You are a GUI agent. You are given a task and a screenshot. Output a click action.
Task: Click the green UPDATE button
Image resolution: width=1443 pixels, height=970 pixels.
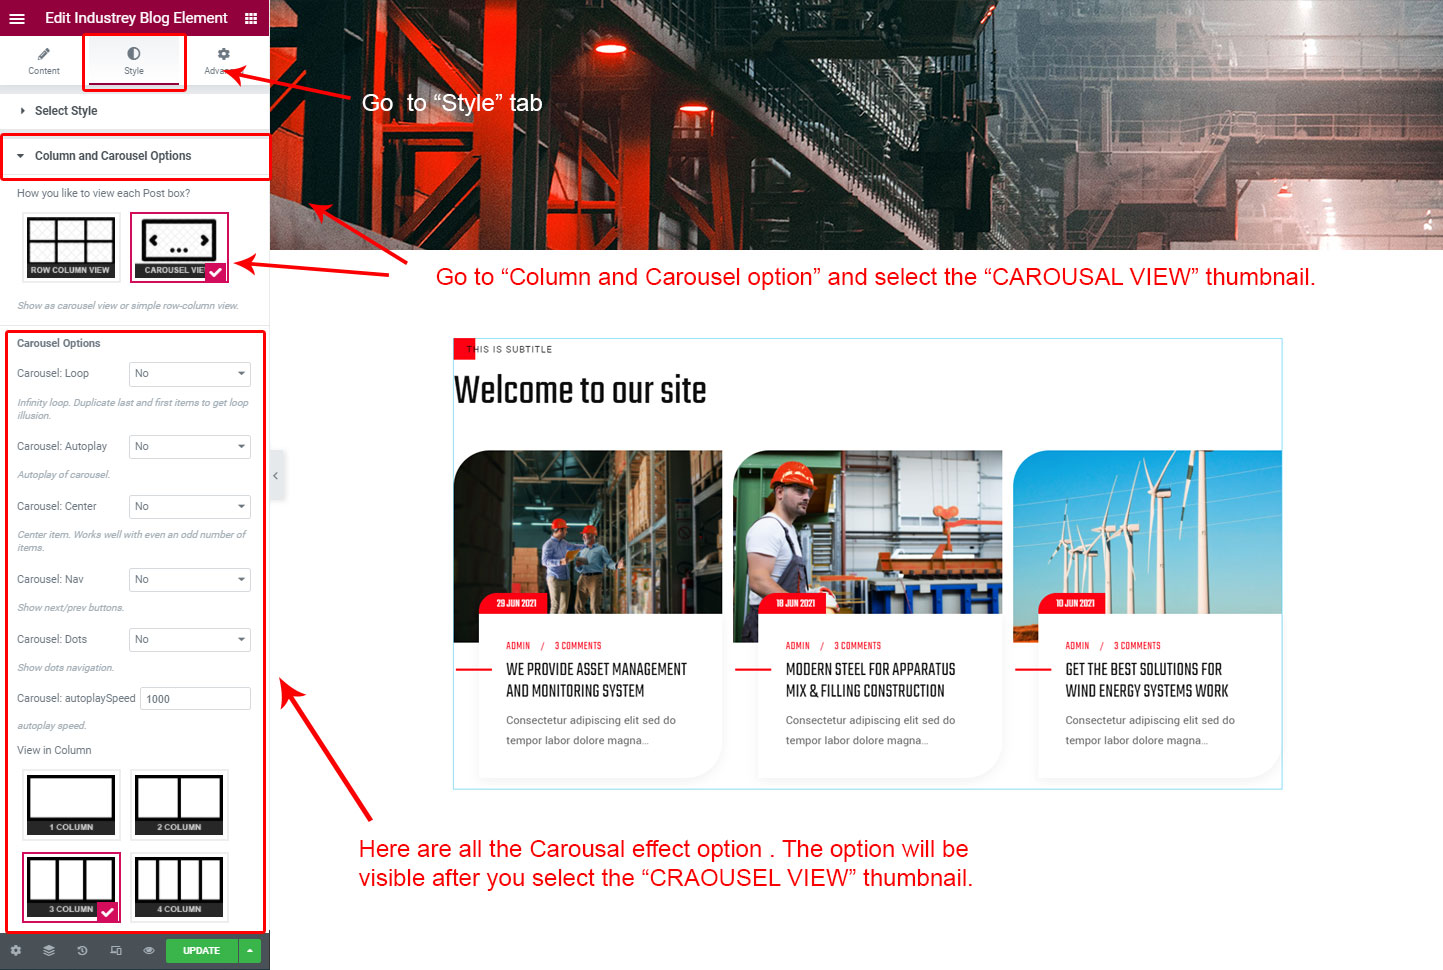(201, 951)
